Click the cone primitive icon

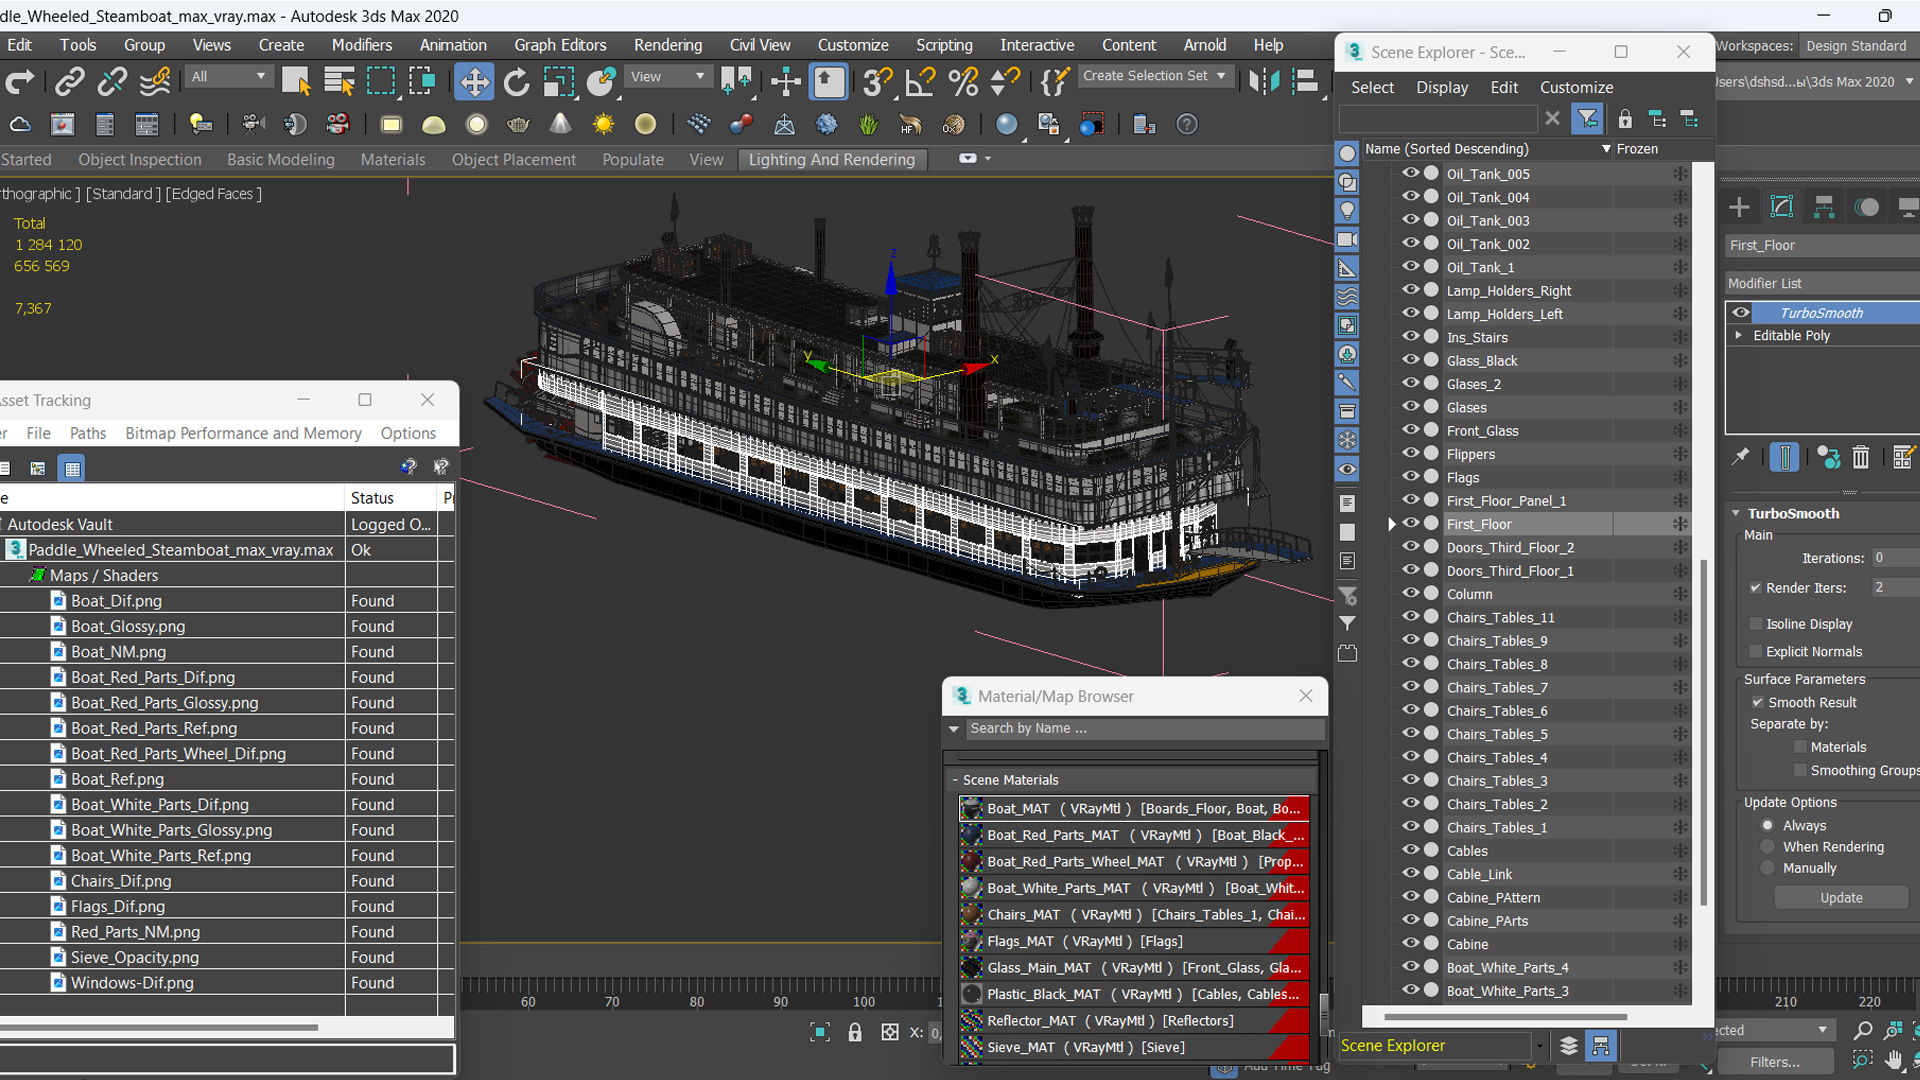pyautogui.click(x=560, y=124)
